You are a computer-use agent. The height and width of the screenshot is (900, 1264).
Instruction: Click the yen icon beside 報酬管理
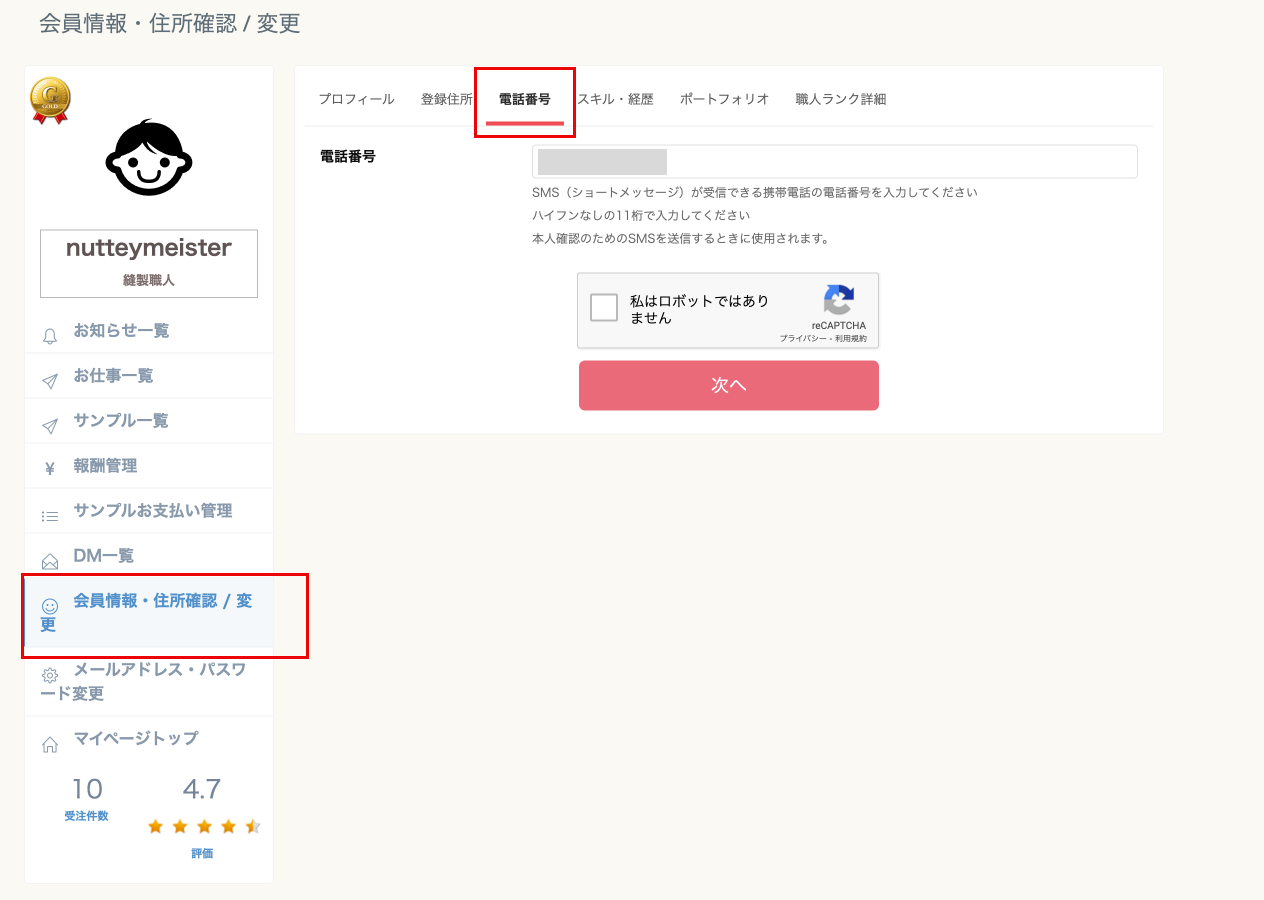[x=50, y=468]
